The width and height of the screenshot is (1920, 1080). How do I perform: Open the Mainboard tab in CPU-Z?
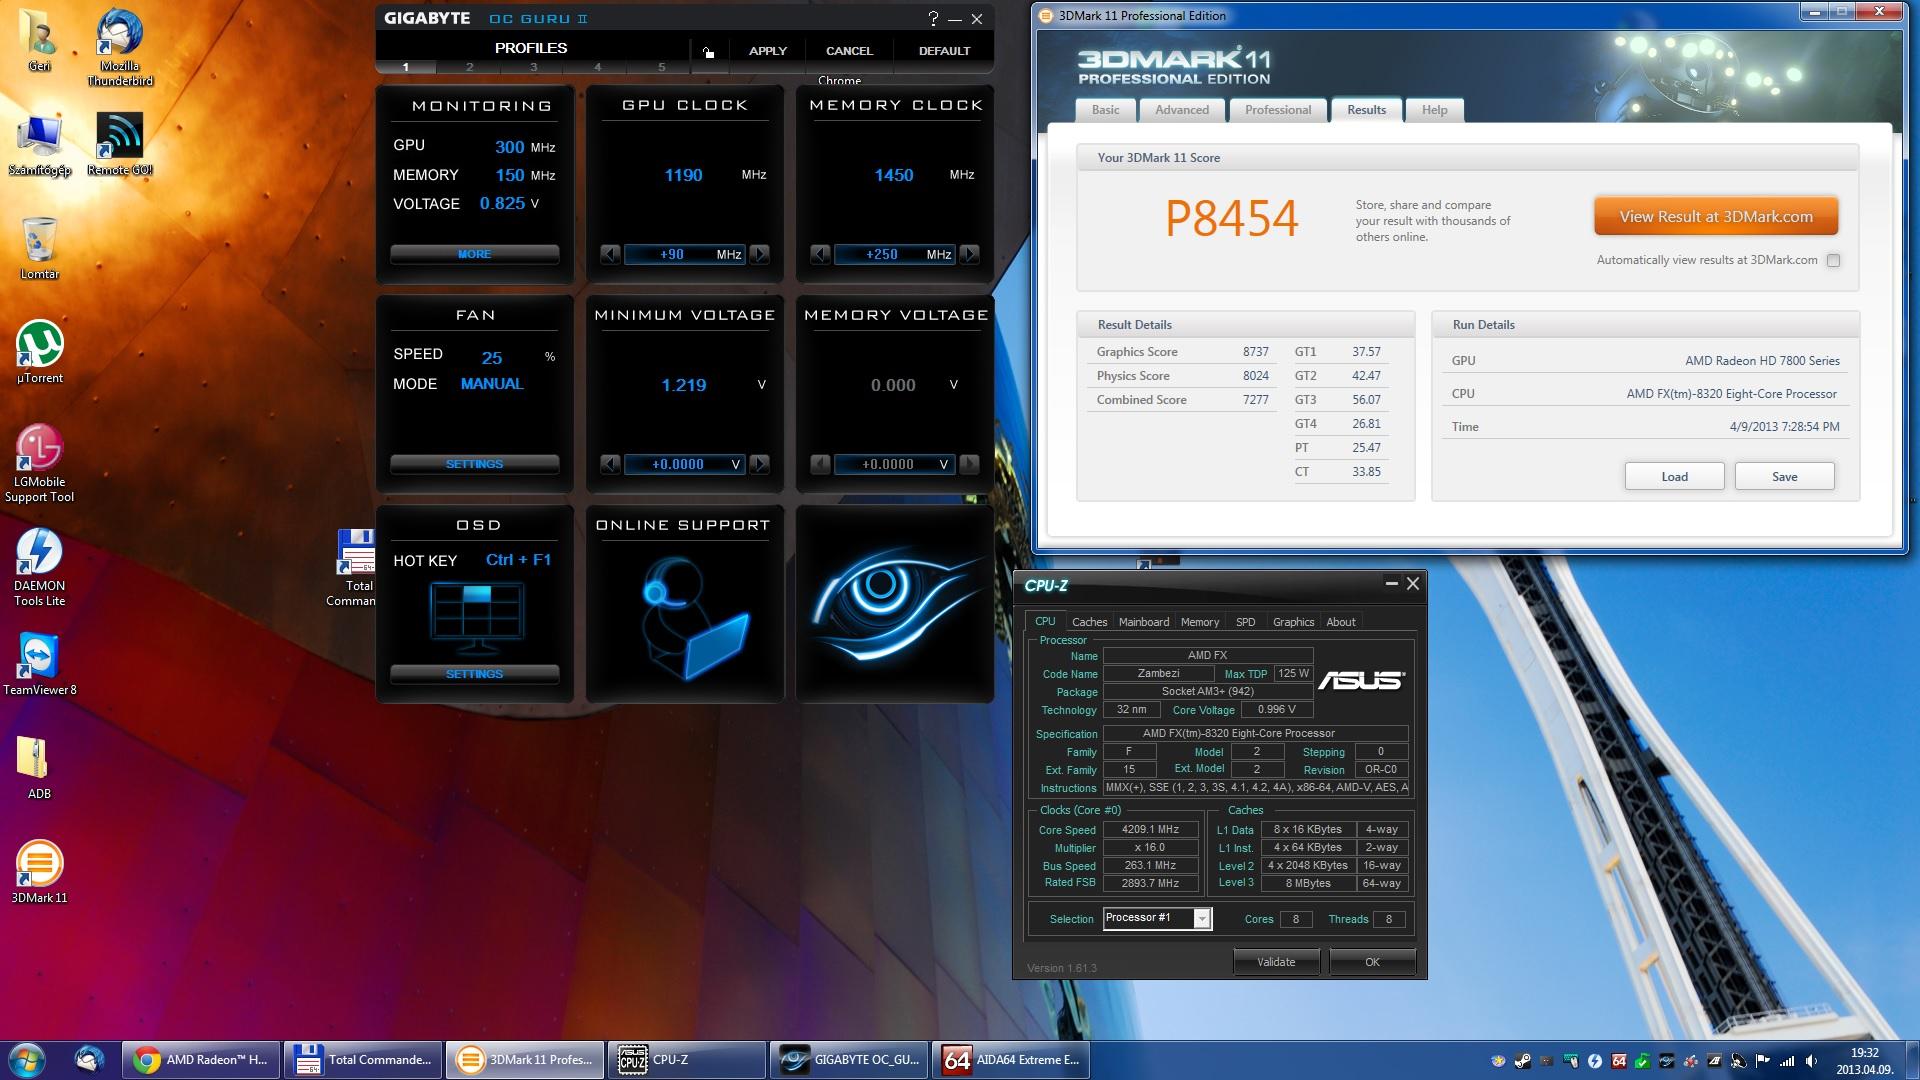coord(1144,622)
